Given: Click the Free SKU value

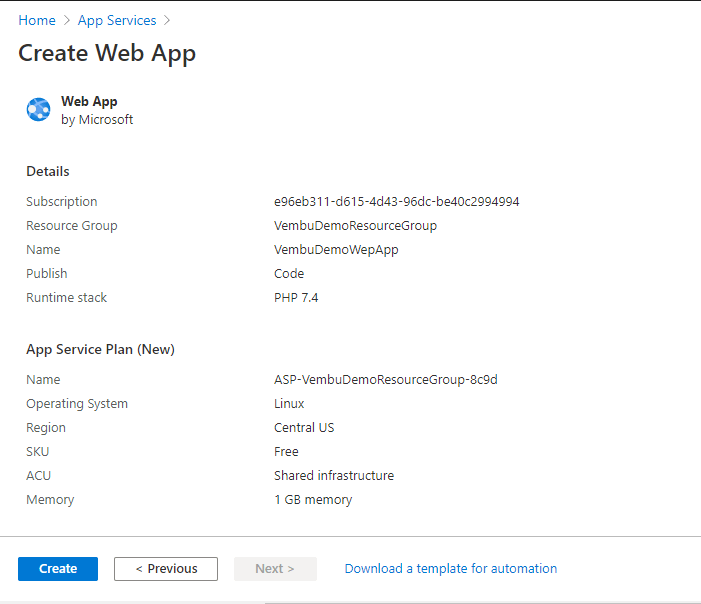Looking at the screenshot, I should point(286,452).
